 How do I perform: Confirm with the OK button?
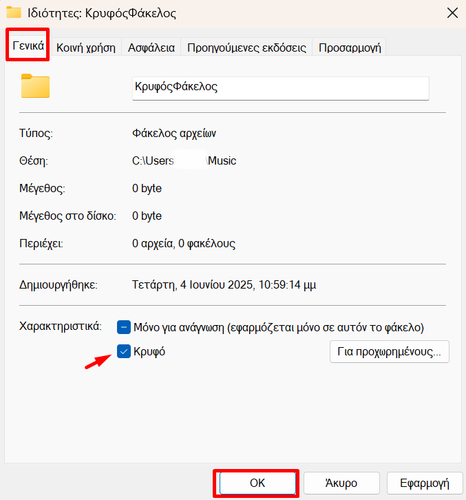(x=257, y=483)
